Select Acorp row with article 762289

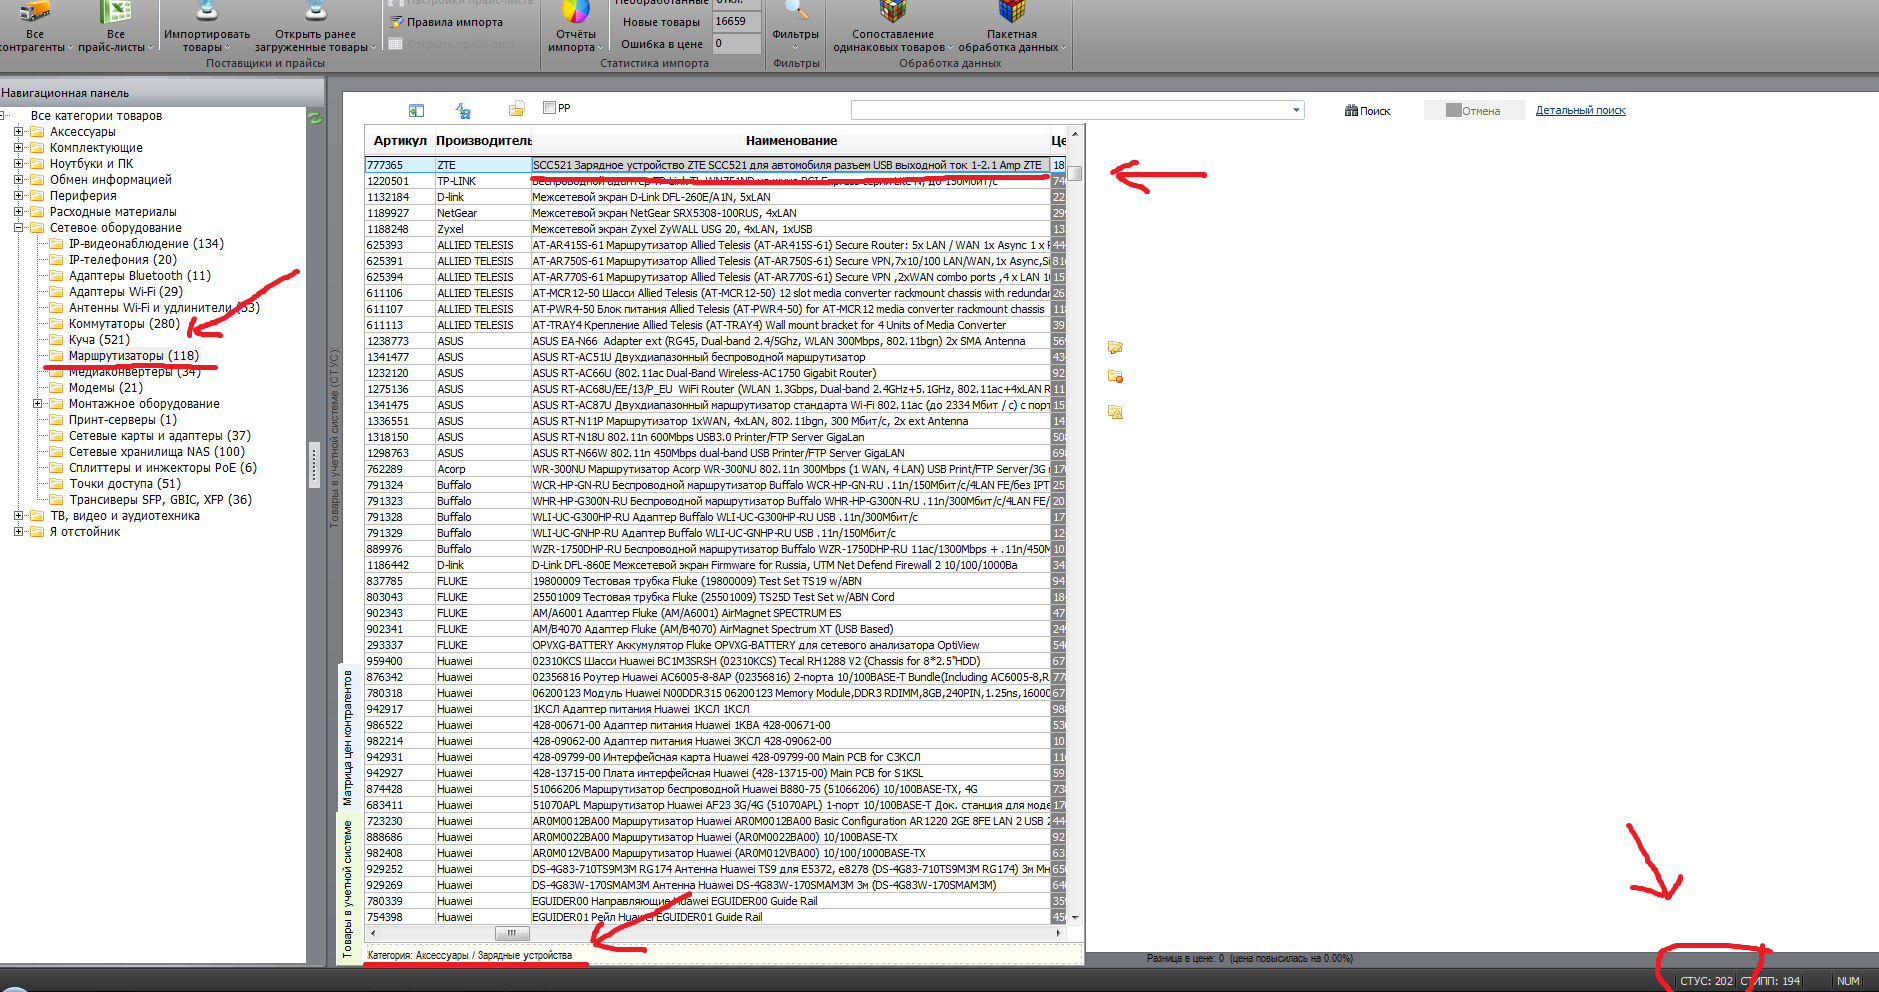click(x=716, y=469)
